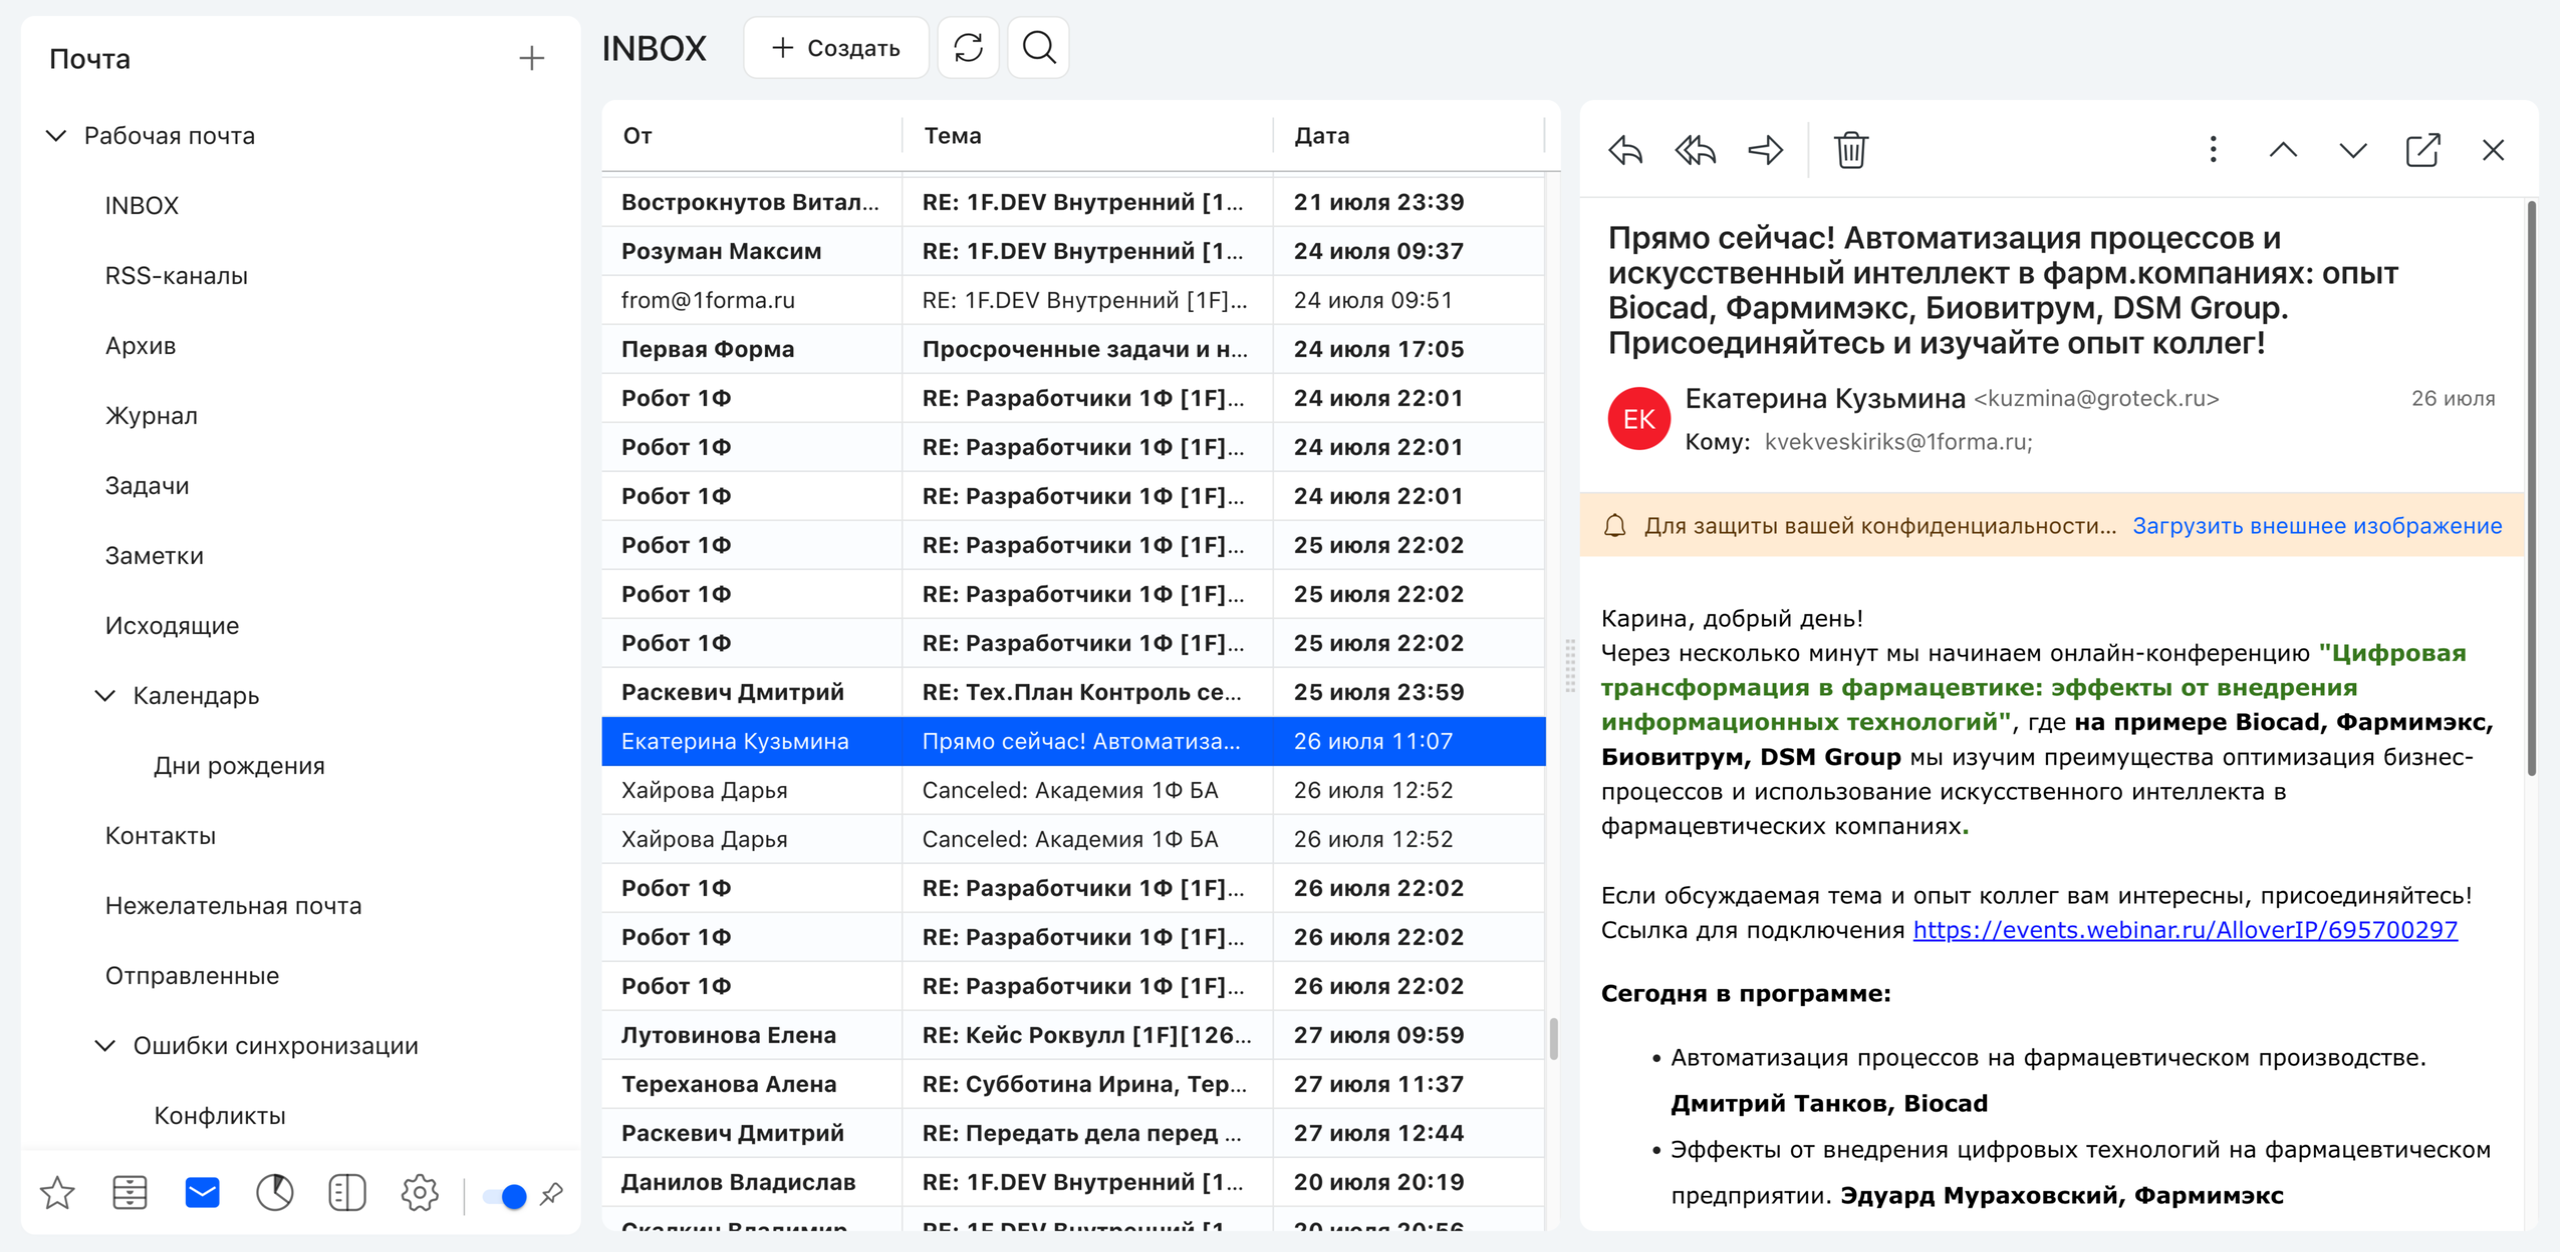The height and width of the screenshot is (1252, 2560).
Task: Click sender address kuzmina@groteck.ru
Action: 2096,399
